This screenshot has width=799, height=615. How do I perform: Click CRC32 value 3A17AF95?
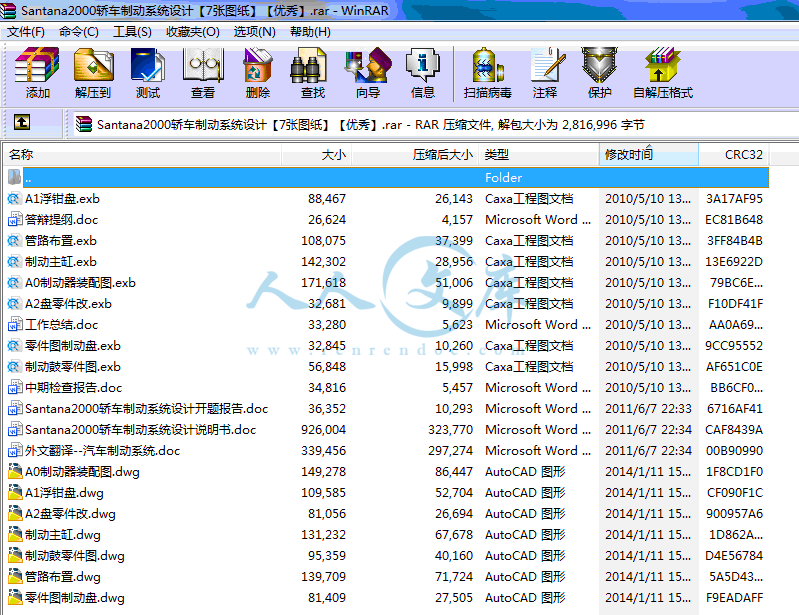pos(734,199)
